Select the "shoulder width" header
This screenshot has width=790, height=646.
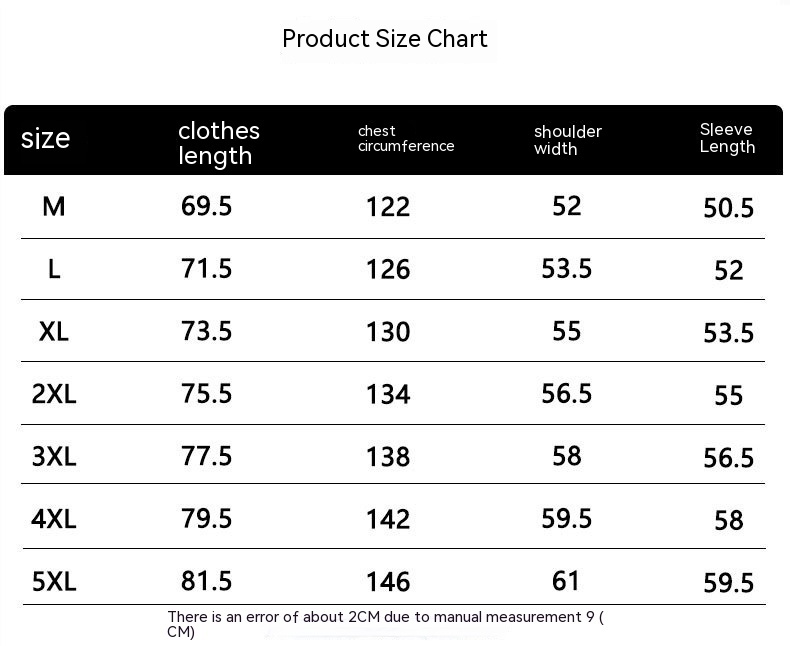click(x=567, y=140)
